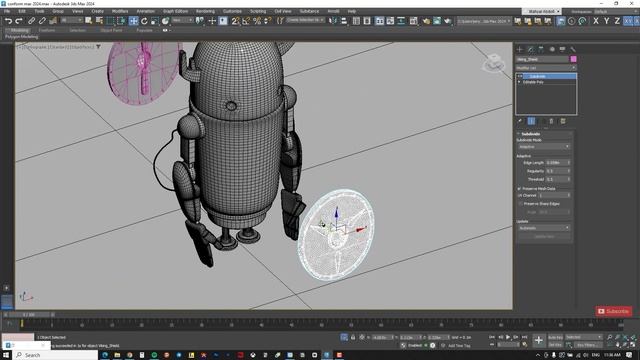Click the Align tool icon
Screen dimensions: 640x360
coord(344,21)
